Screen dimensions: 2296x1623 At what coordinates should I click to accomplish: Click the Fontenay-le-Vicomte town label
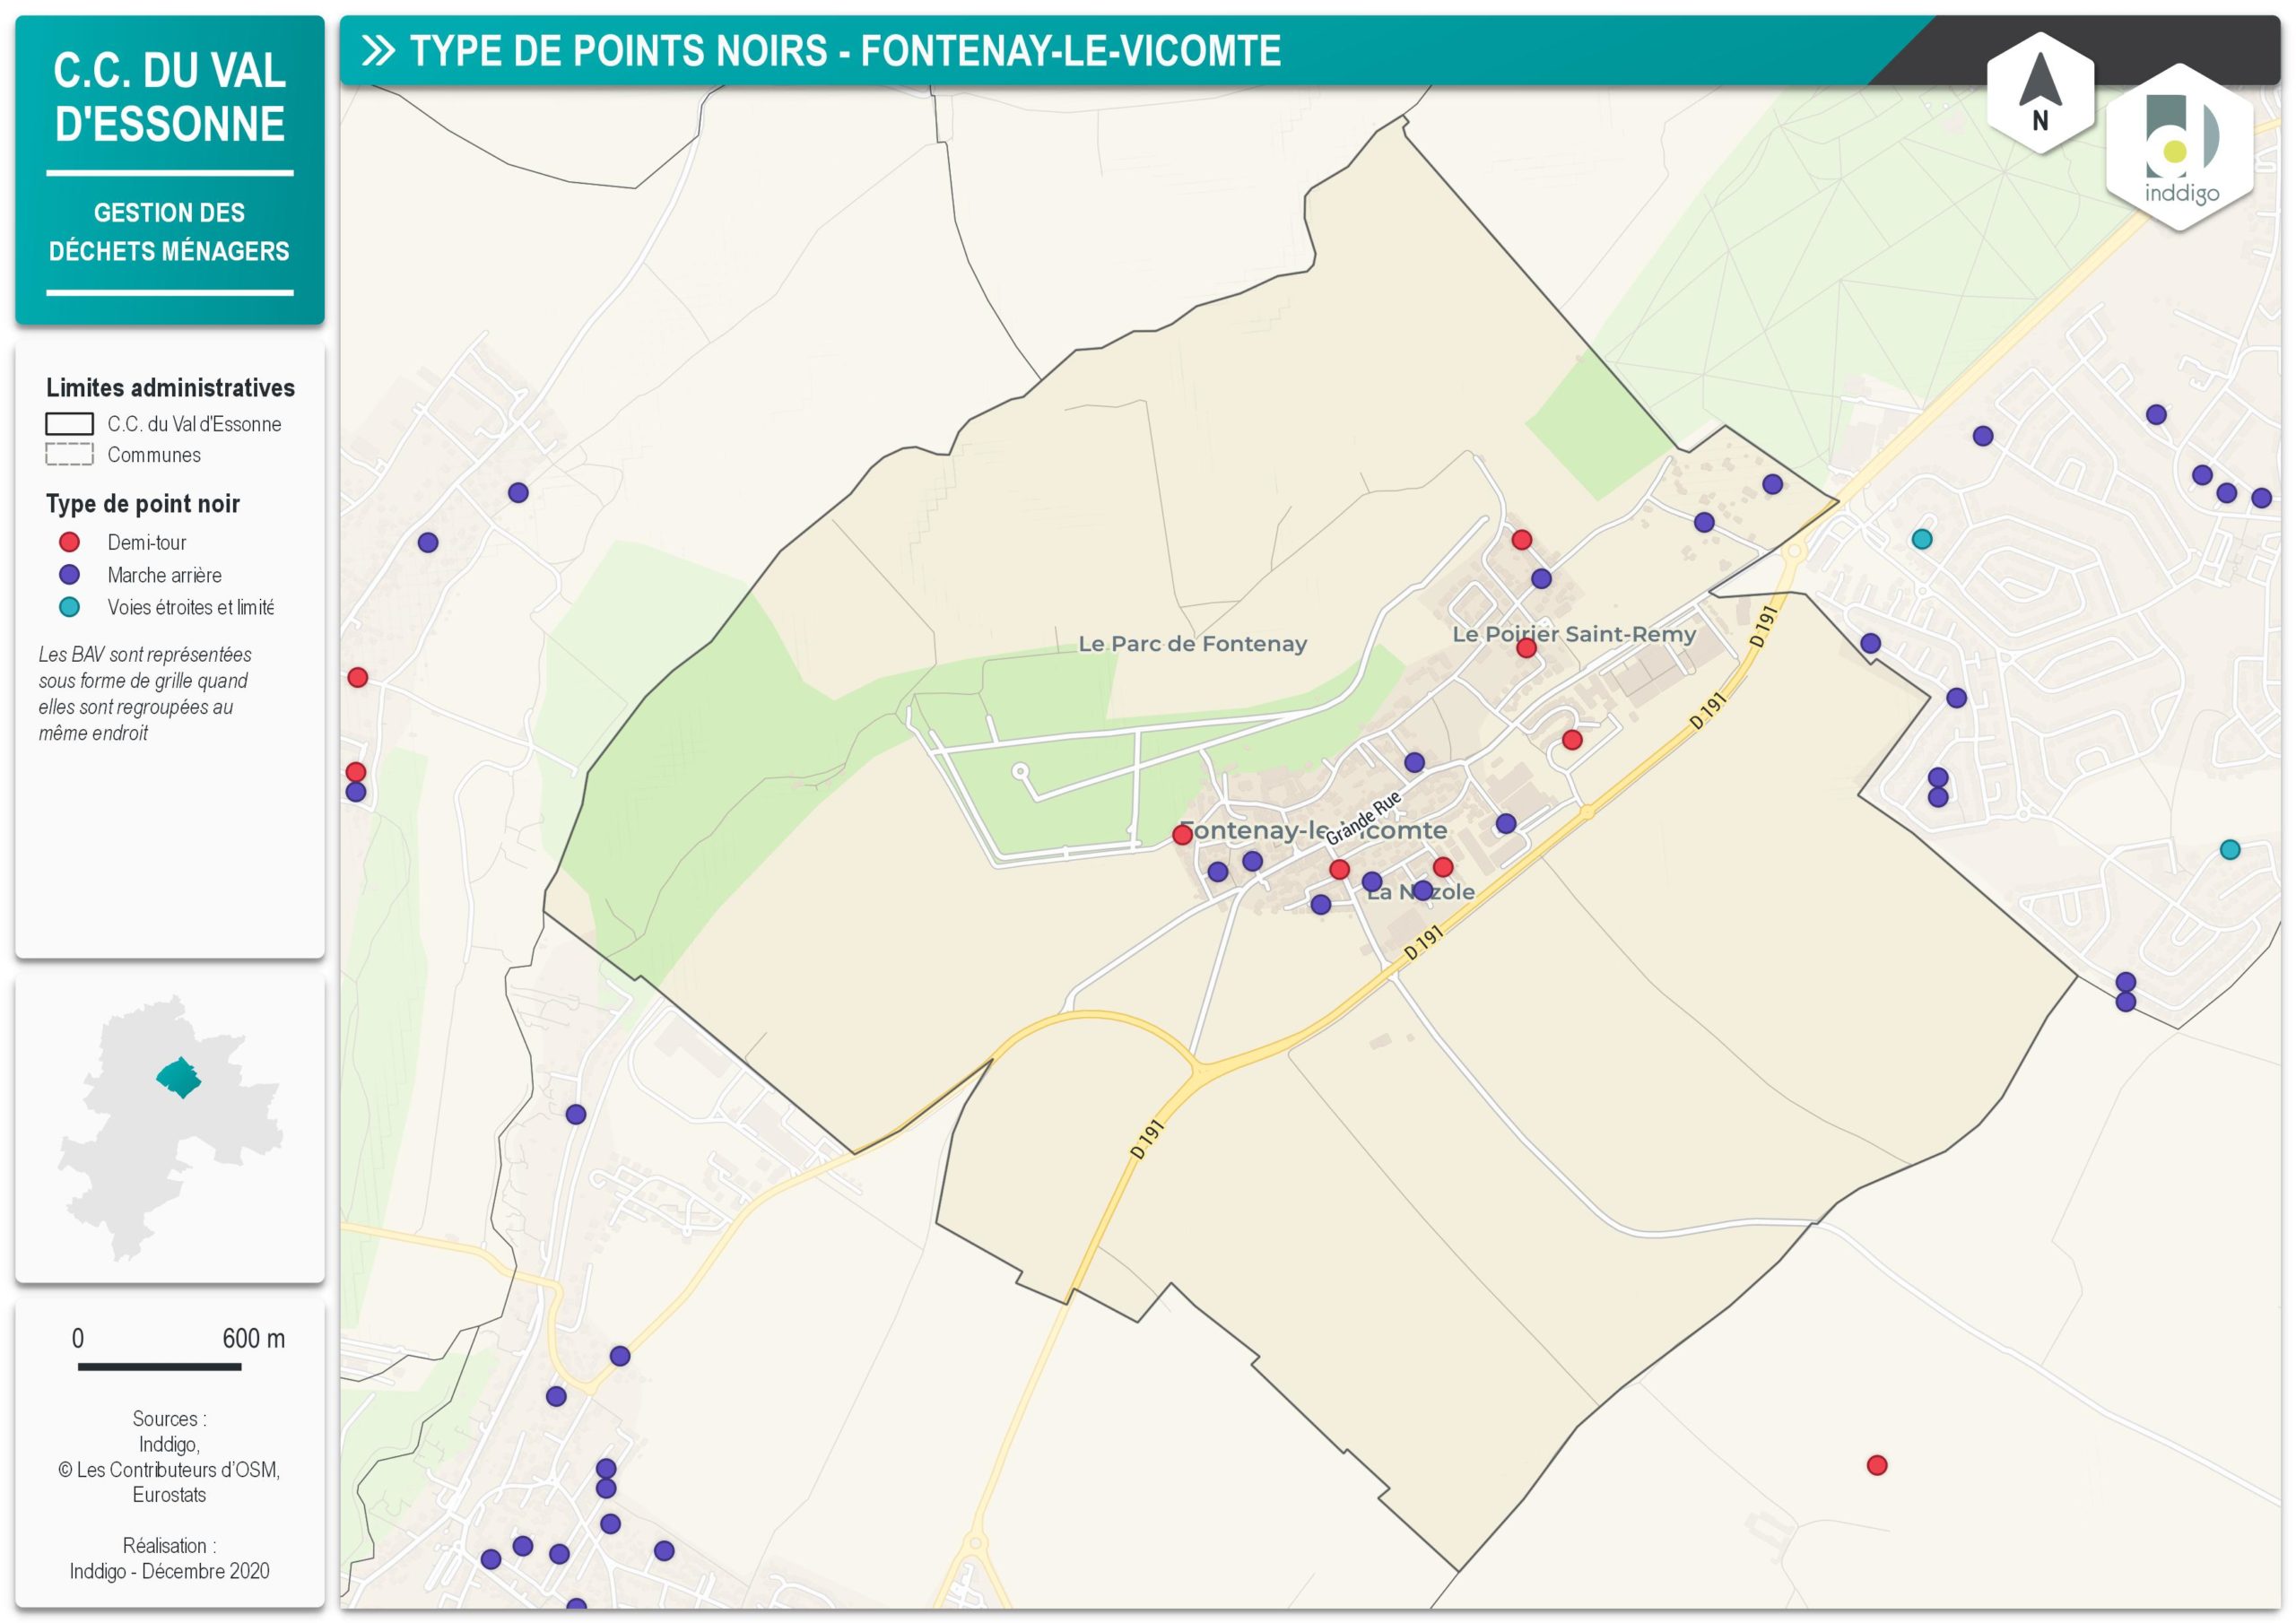(1313, 830)
